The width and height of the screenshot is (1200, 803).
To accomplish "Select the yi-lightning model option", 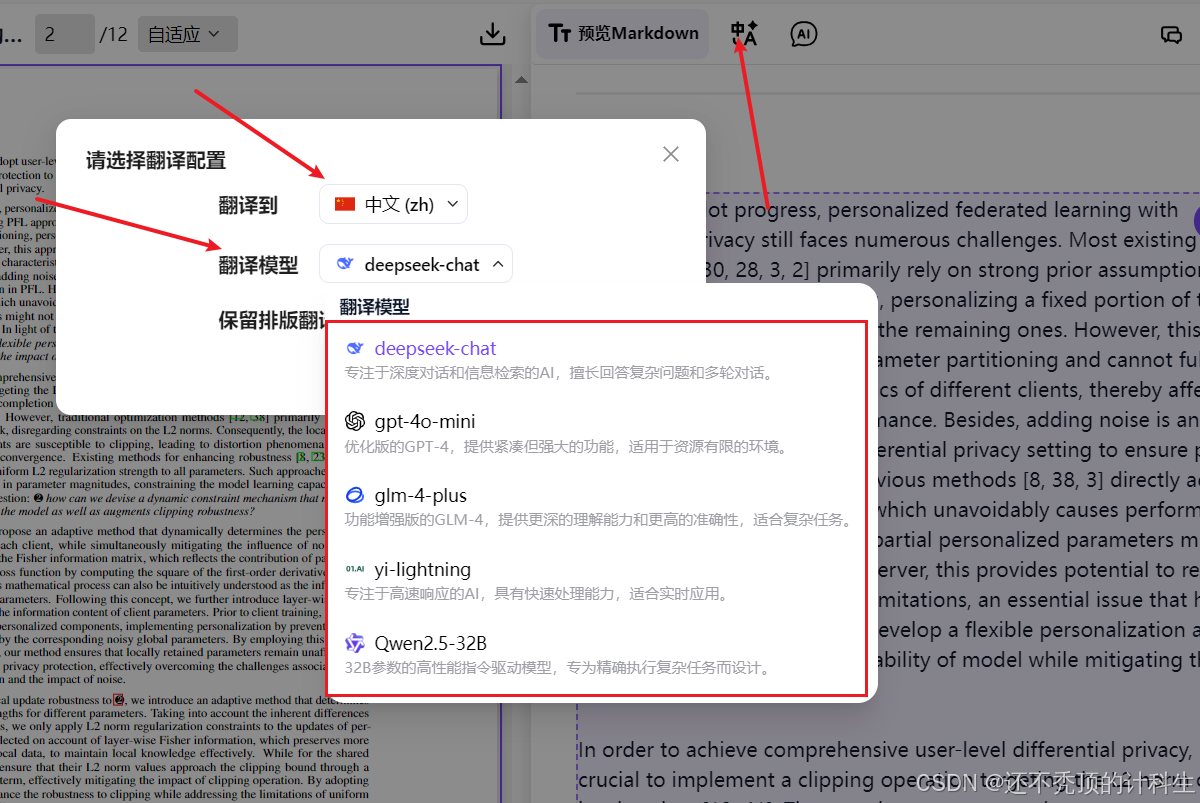I will coord(596,581).
